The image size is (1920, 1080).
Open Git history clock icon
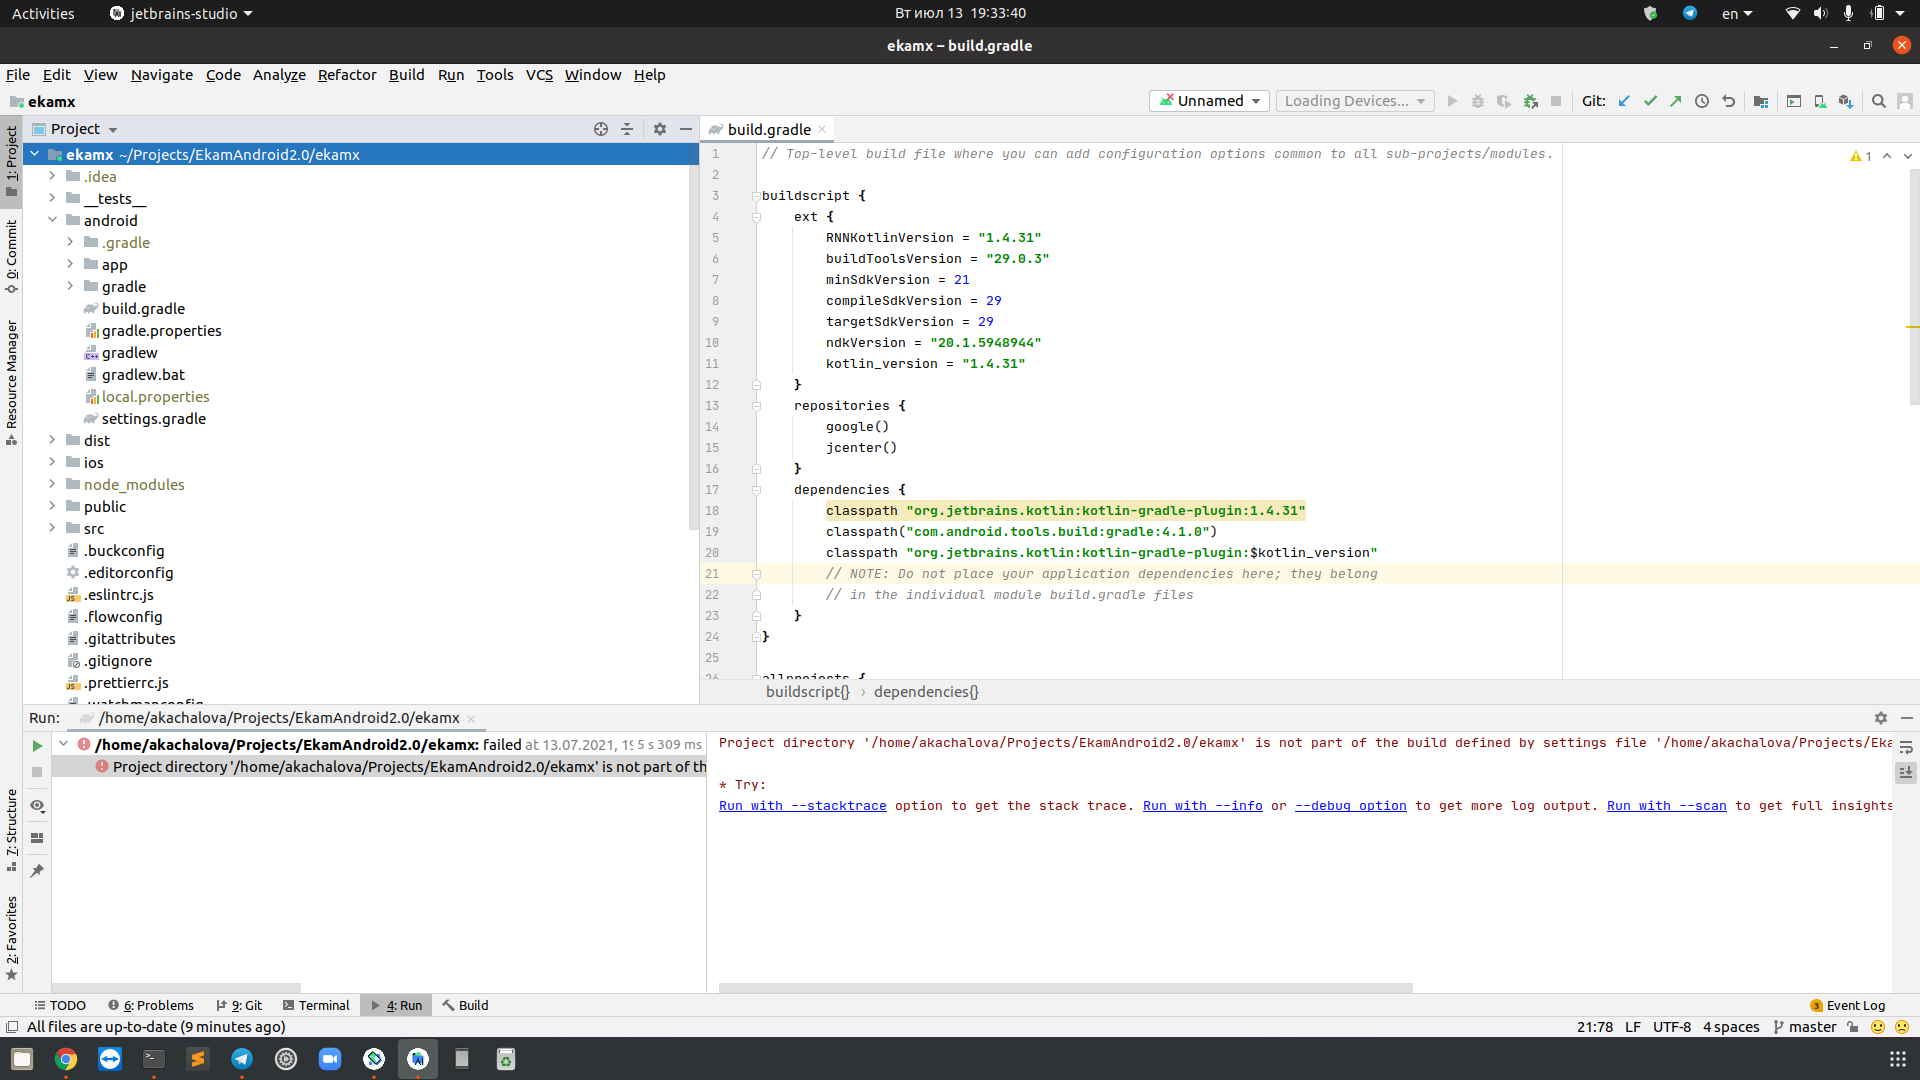[1702, 101]
